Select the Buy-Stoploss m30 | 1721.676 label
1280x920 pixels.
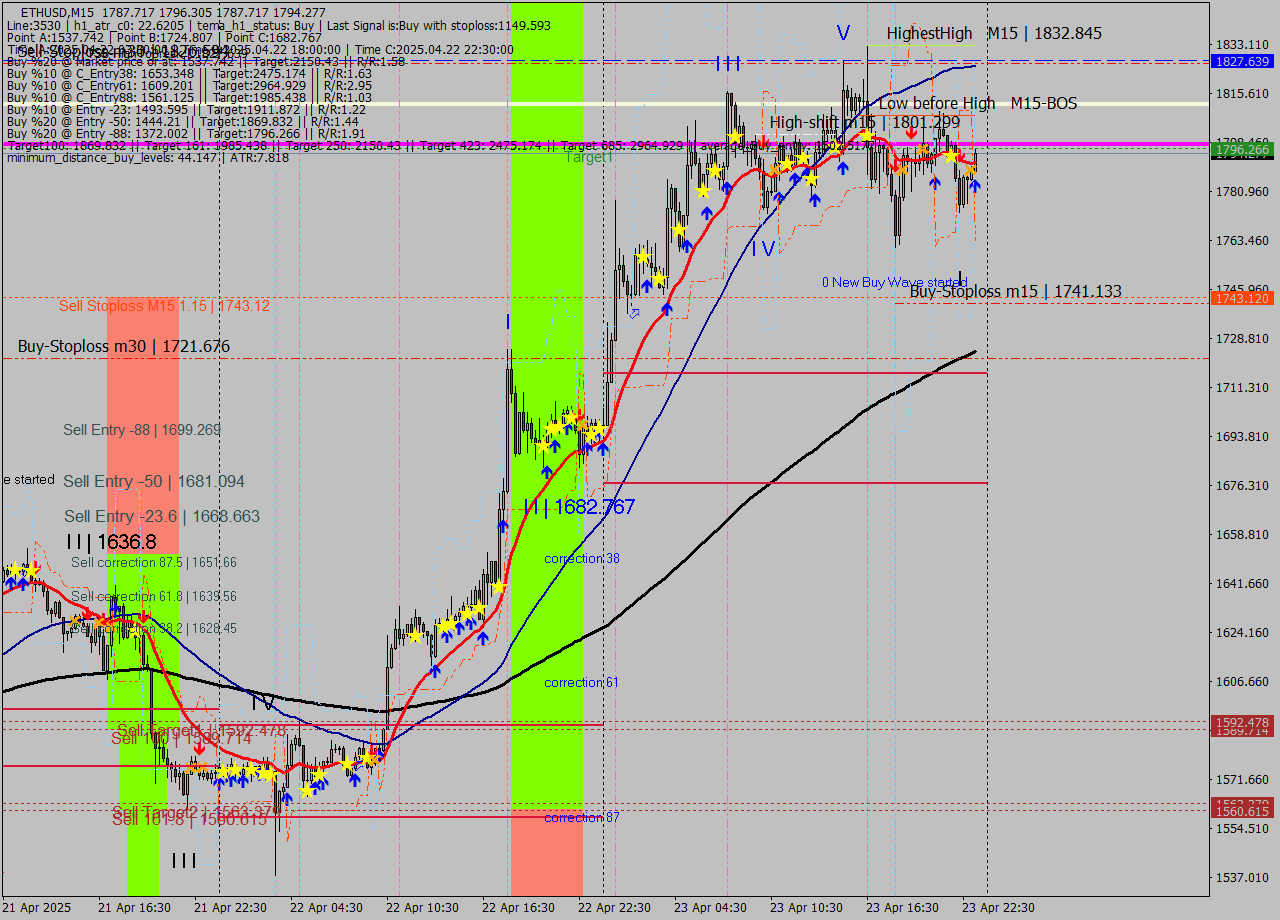point(122,346)
